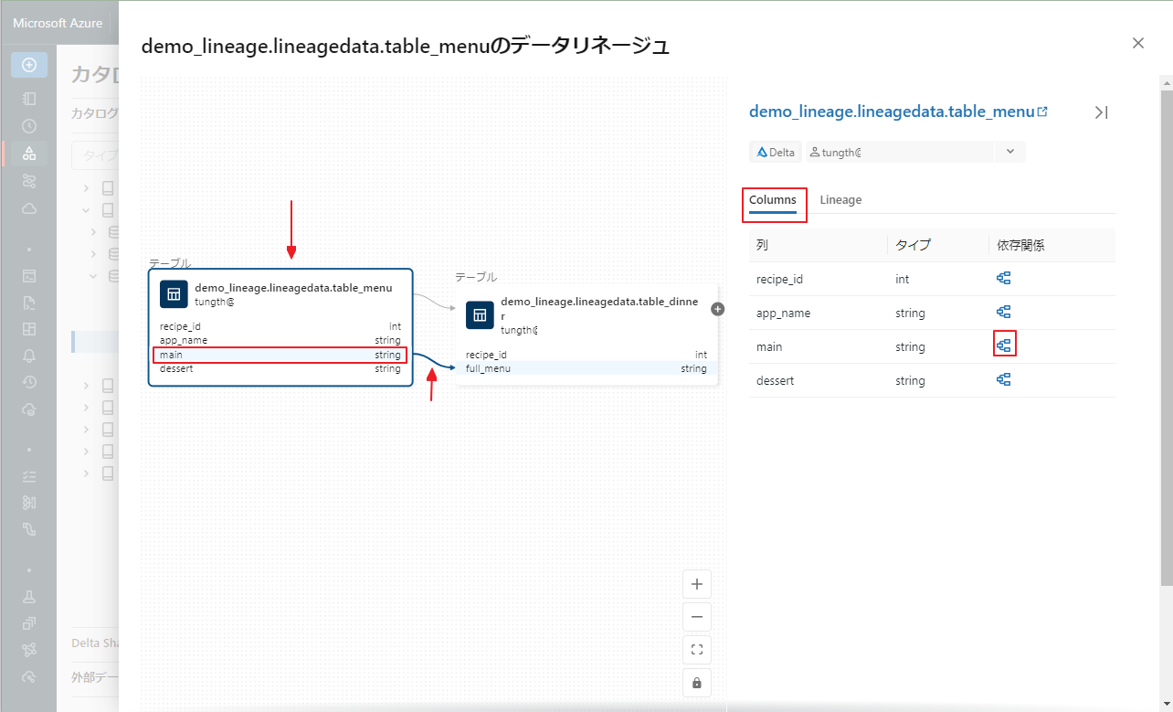Click the Delta format badge

point(776,152)
